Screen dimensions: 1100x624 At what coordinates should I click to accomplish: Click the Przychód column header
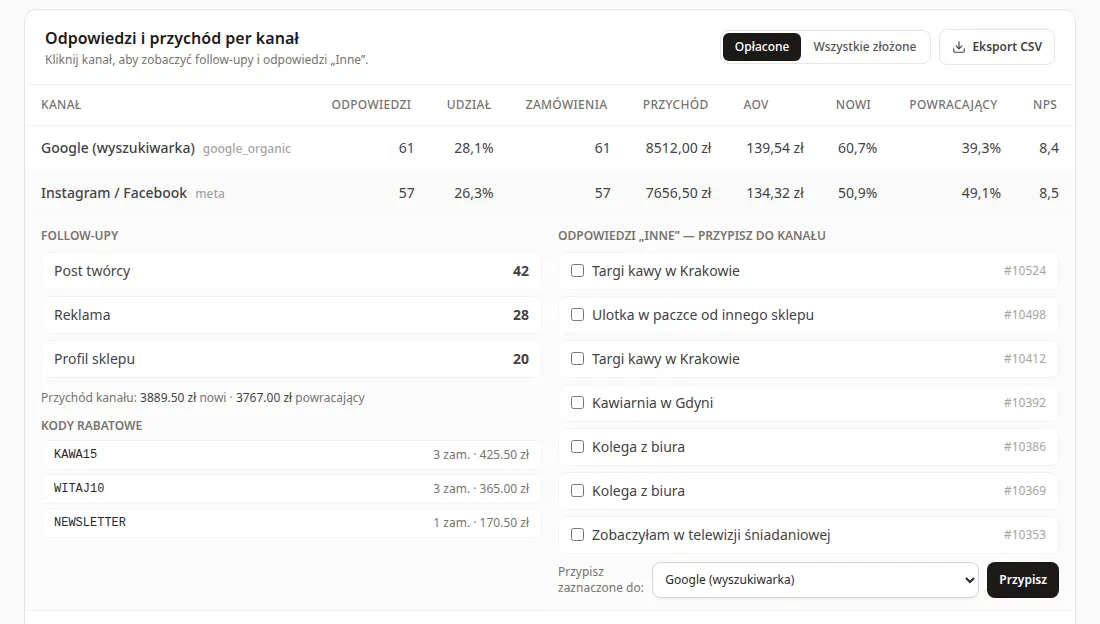click(x=675, y=105)
